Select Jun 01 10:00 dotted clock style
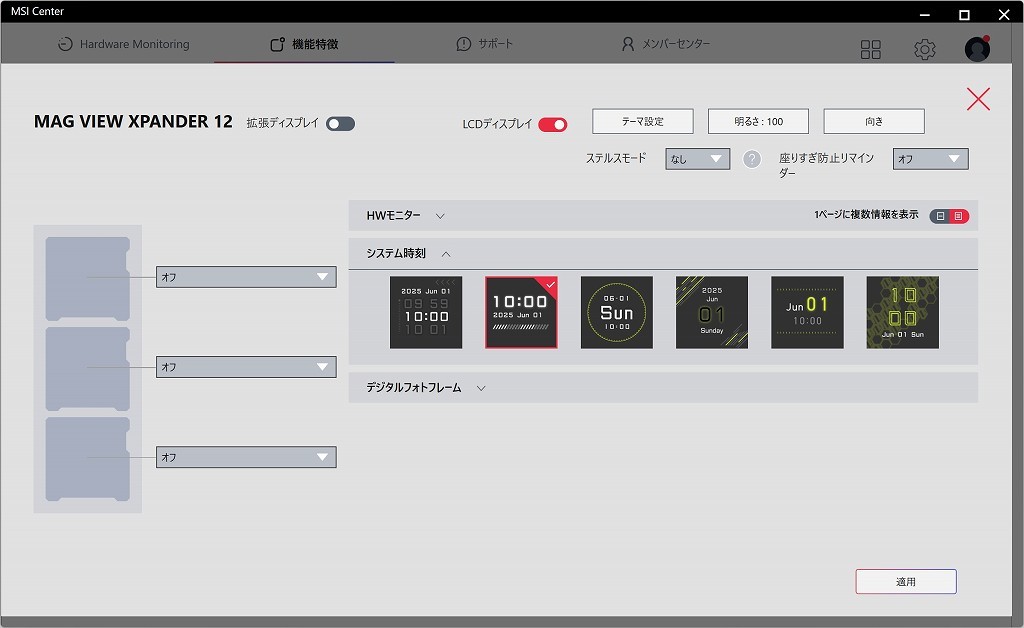1024x628 pixels. (x=807, y=312)
